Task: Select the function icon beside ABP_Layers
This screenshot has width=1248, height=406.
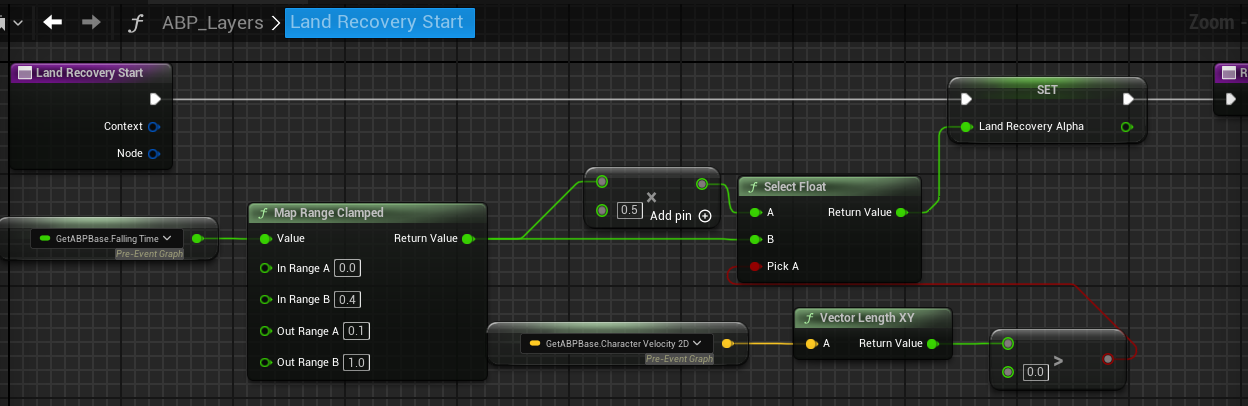Action: (x=137, y=22)
